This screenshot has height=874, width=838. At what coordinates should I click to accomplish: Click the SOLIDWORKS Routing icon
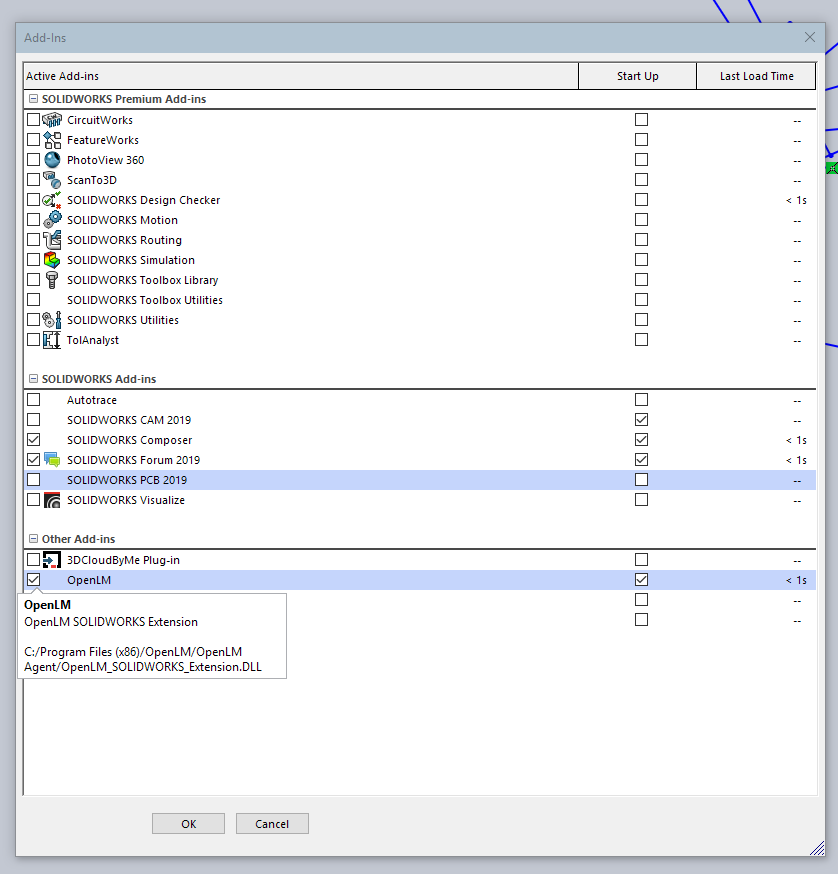pos(51,239)
